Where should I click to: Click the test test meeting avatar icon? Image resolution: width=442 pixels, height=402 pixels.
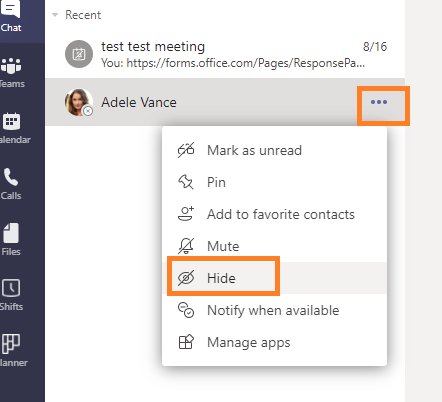[79, 54]
